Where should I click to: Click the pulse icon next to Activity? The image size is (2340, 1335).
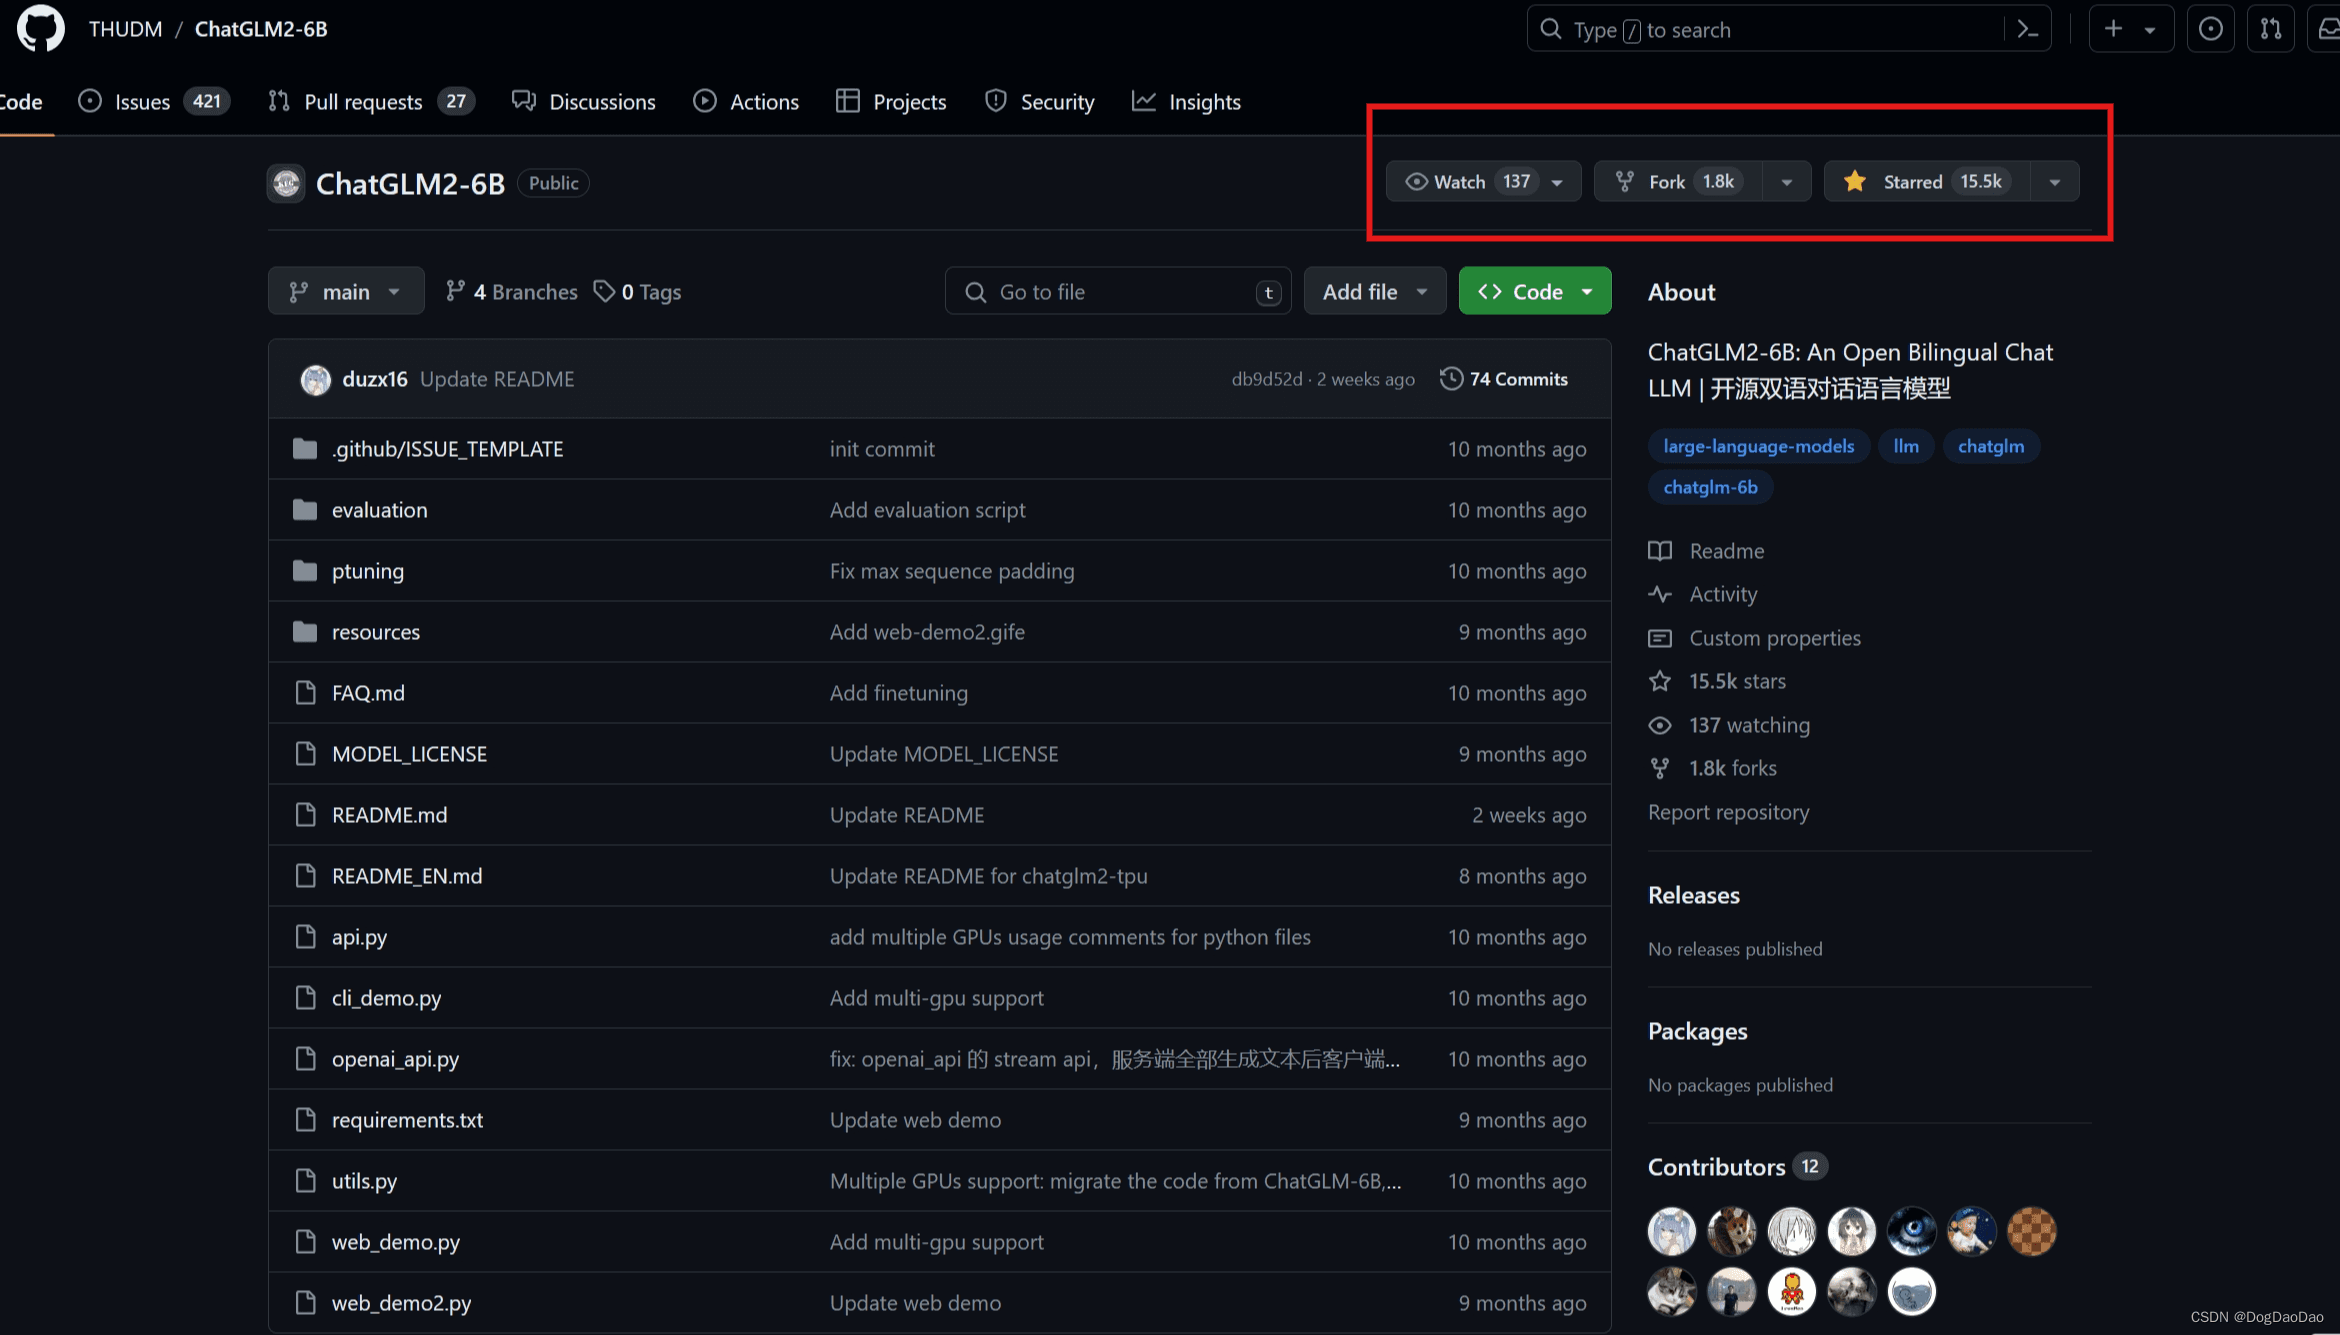[x=1660, y=594]
